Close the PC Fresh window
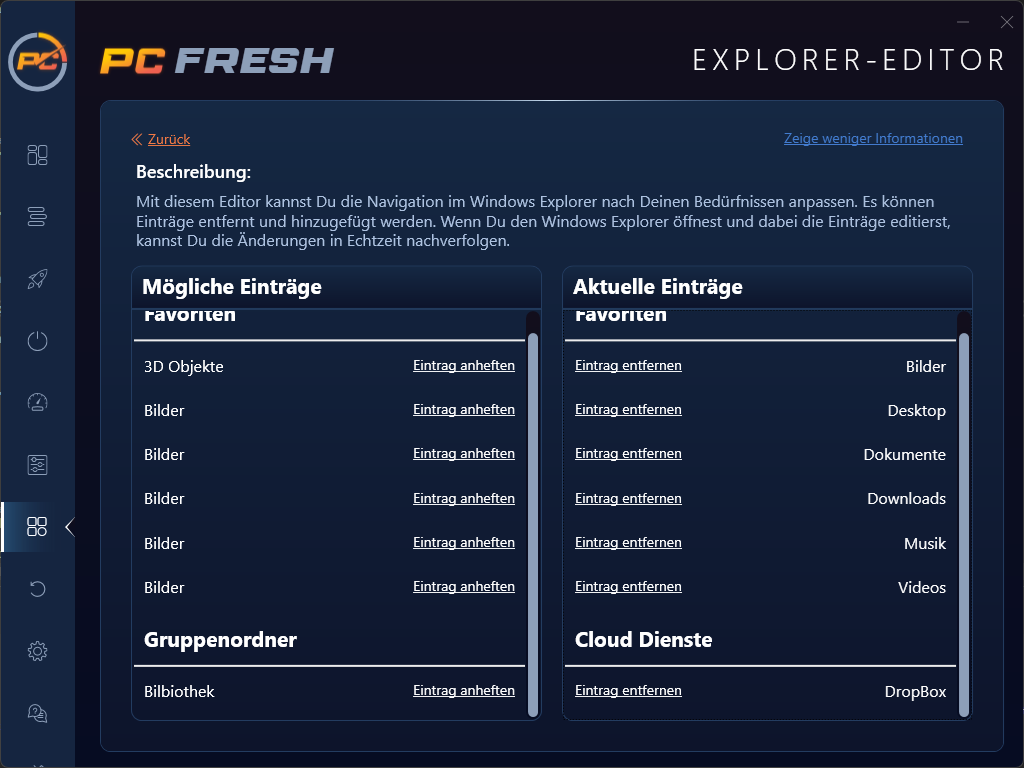Viewport: 1024px width, 768px height. [x=1006, y=22]
